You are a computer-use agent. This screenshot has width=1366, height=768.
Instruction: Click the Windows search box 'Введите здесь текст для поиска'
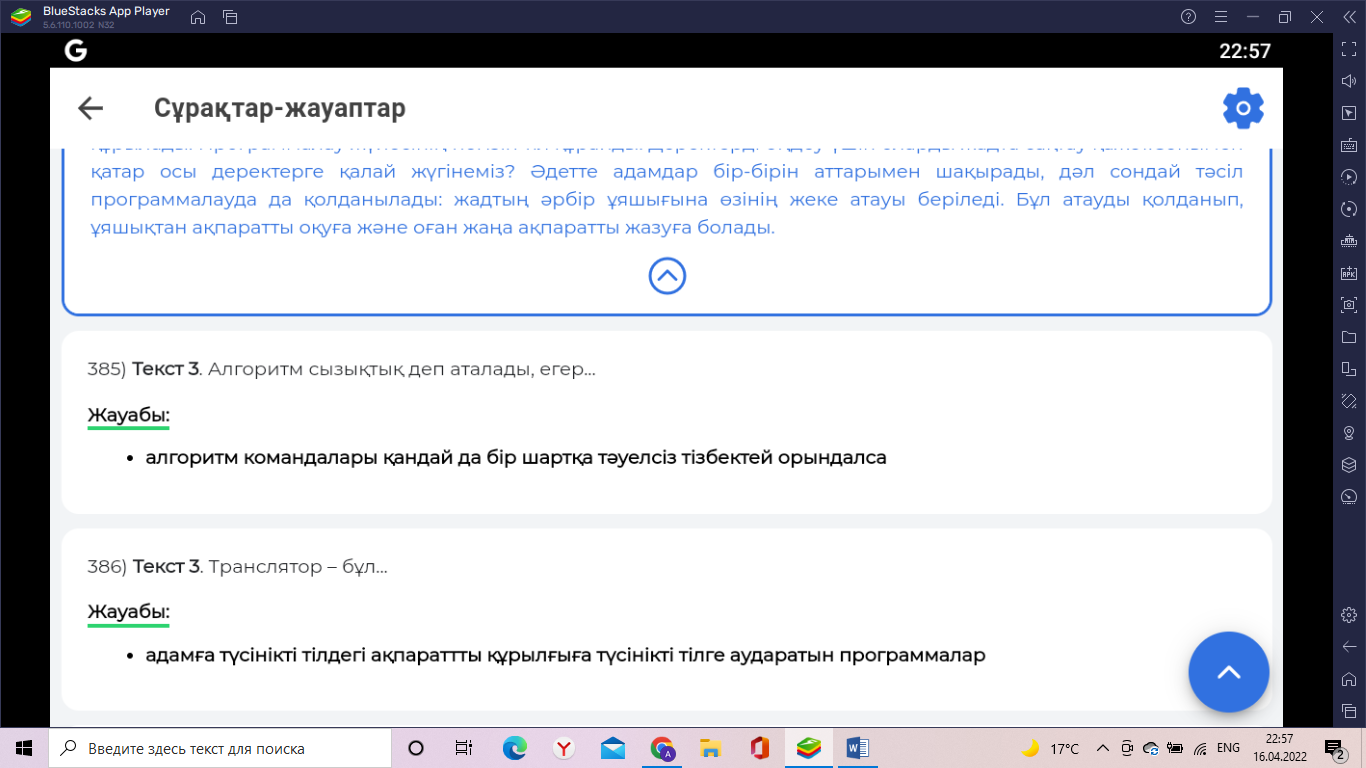[219, 748]
